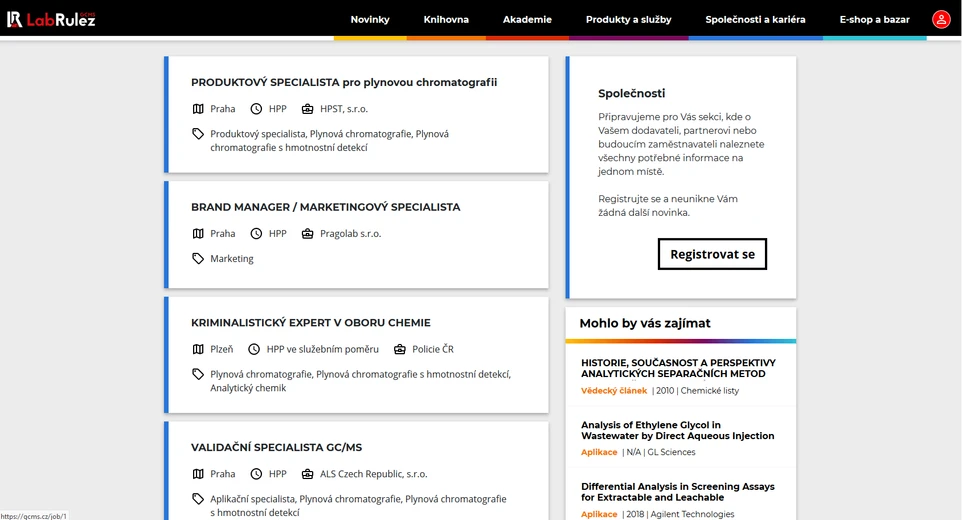
Task: Open E-shop a bazar menu
Action: (874, 19)
